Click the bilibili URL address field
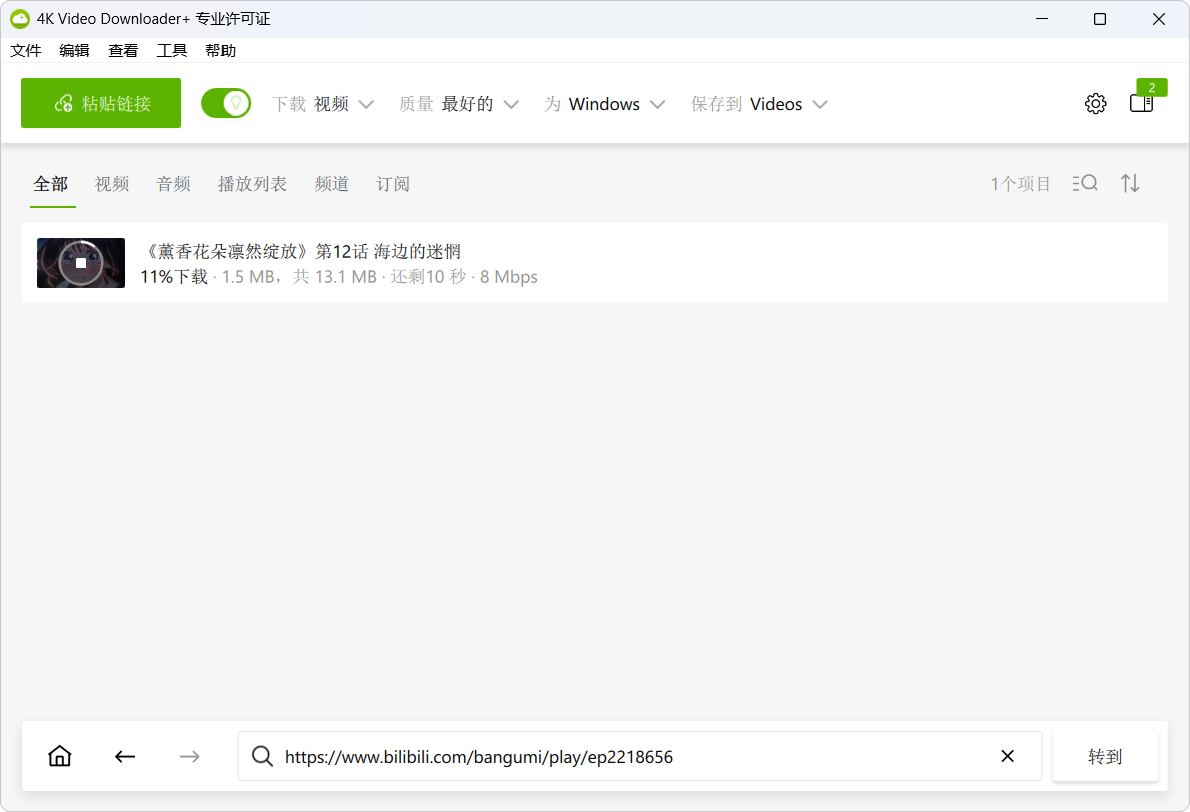 [x=640, y=756]
